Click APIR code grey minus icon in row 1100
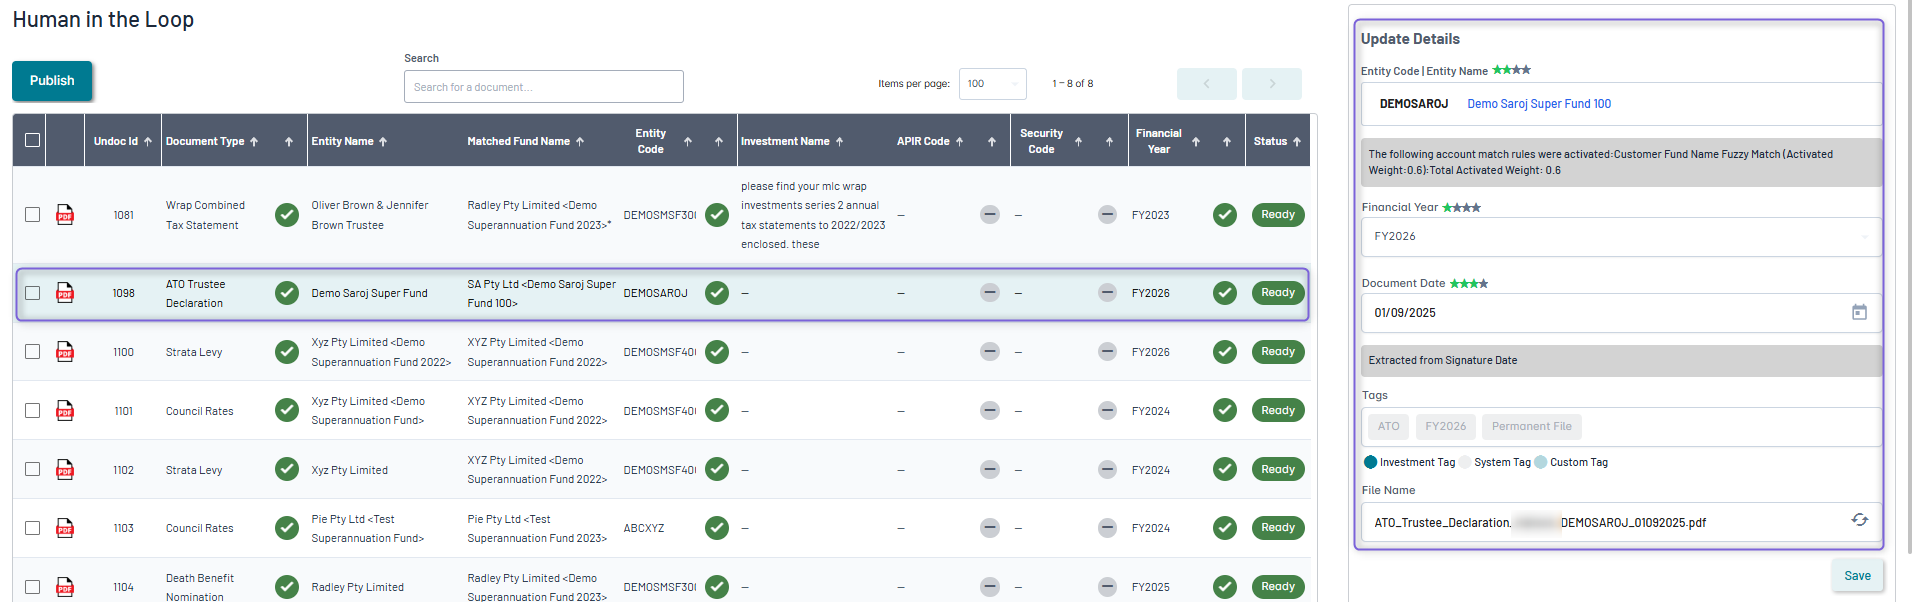This screenshot has width=1912, height=602. 990,352
